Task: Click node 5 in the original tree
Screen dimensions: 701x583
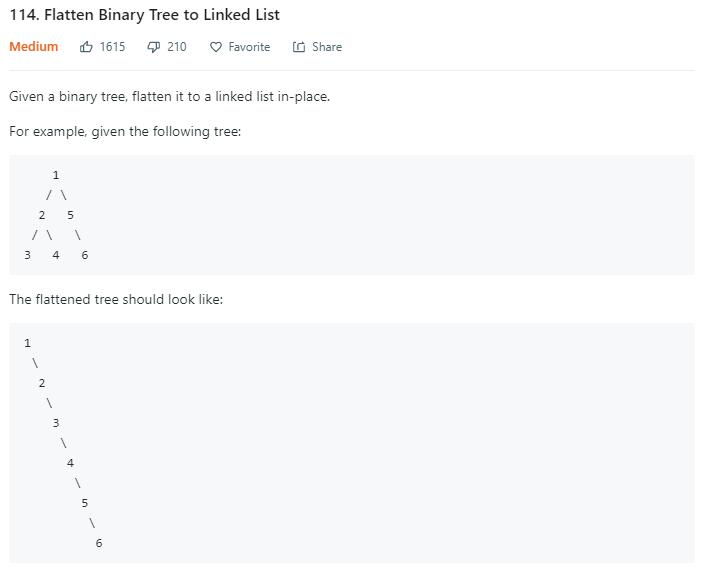Action: 70,215
